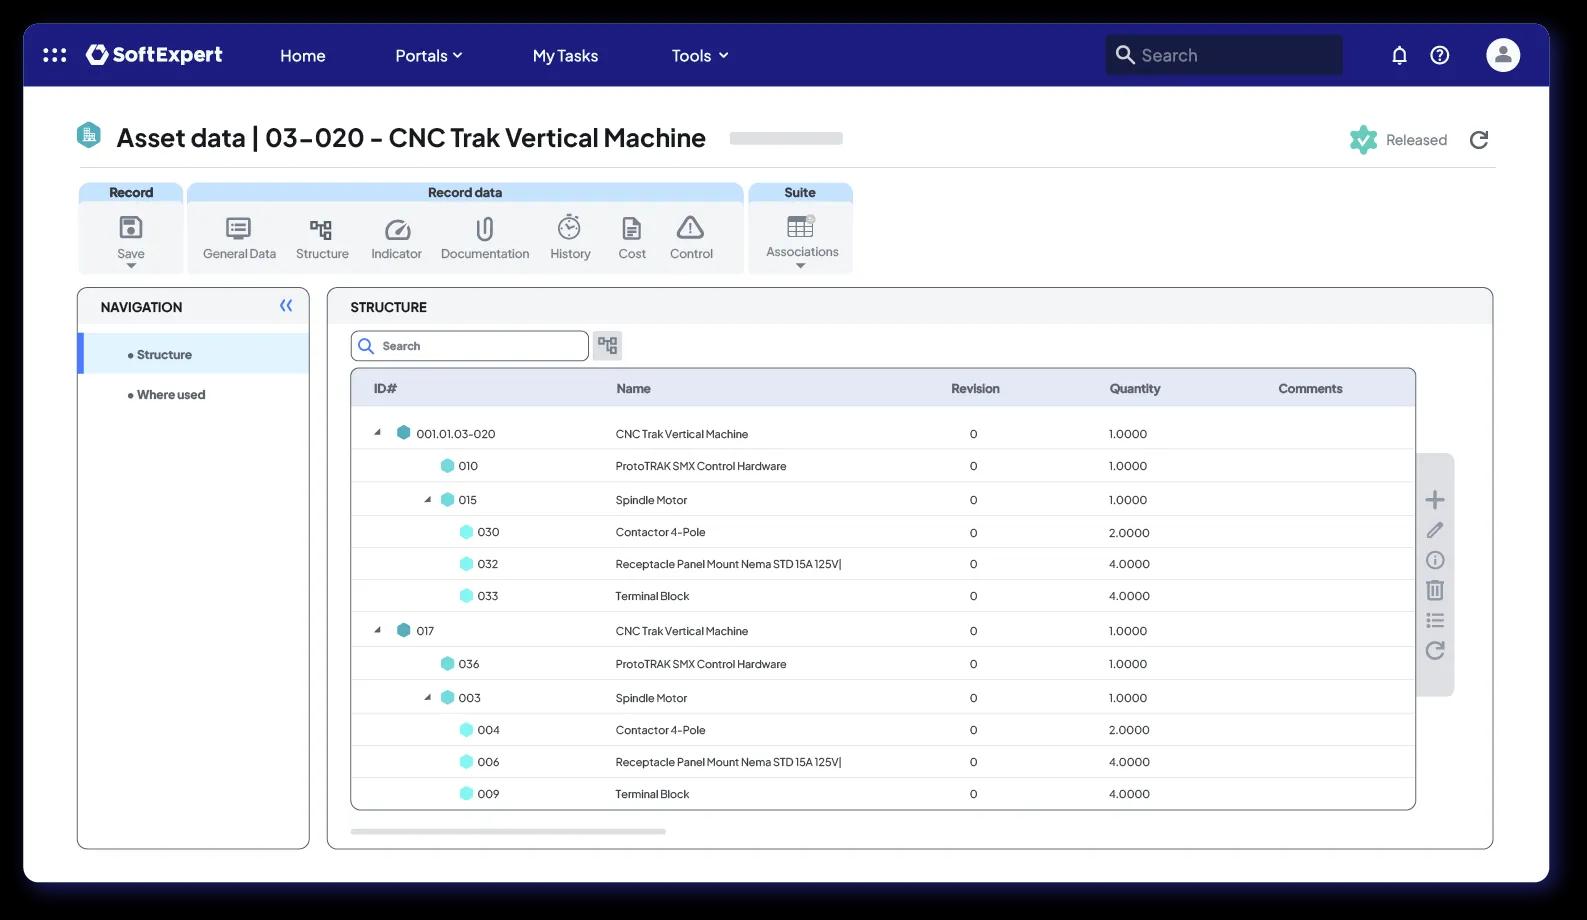Open the list view icon in the side toolbar
This screenshot has width=1587, height=920.
coord(1435,620)
